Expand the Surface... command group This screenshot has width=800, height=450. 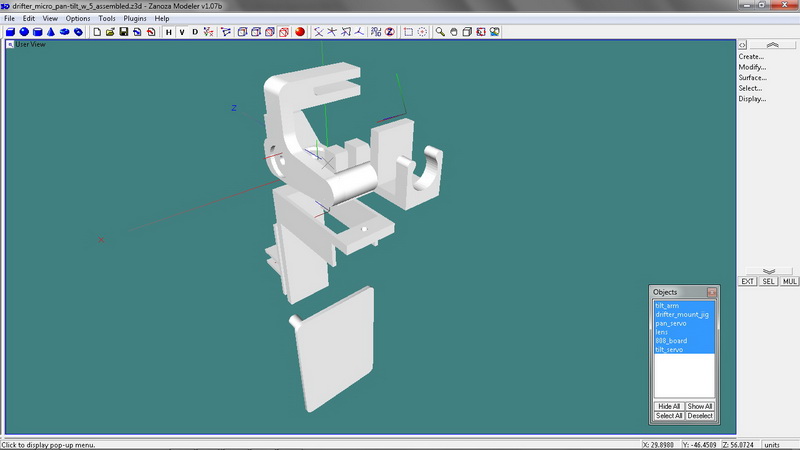pyautogui.click(x=753, y=78)
